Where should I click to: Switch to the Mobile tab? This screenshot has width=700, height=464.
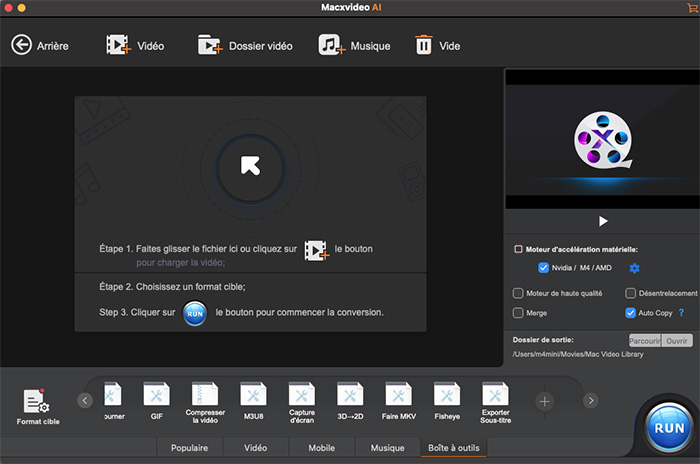coord(321,447)
